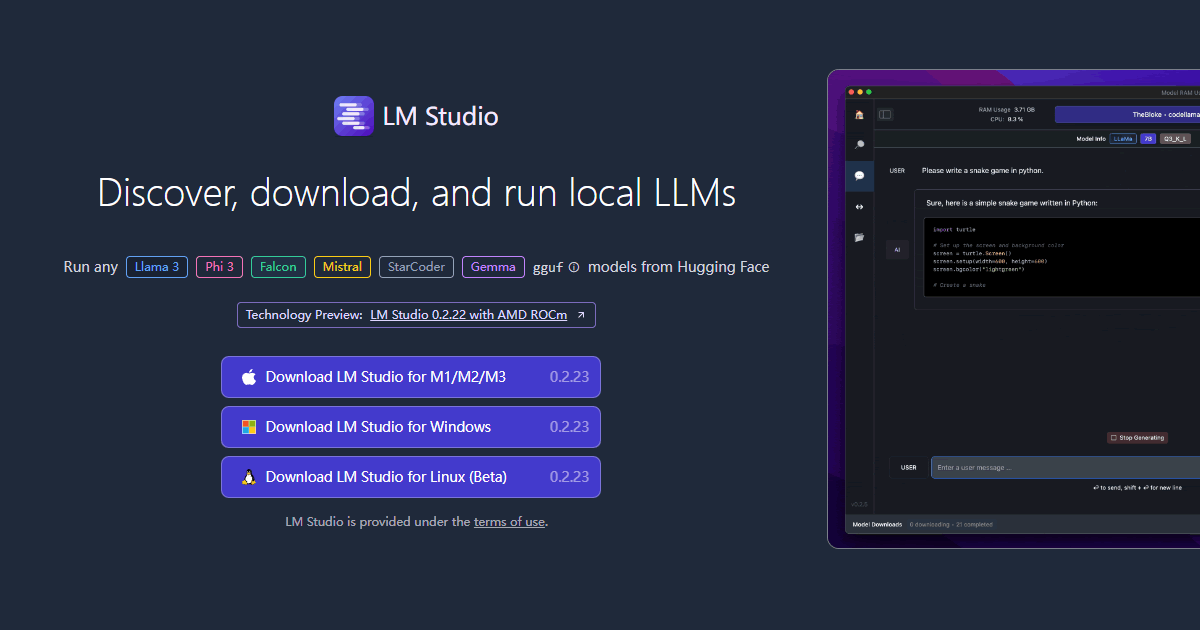
Task: Click 'models from Hugging Face' text
Action: 679,267
